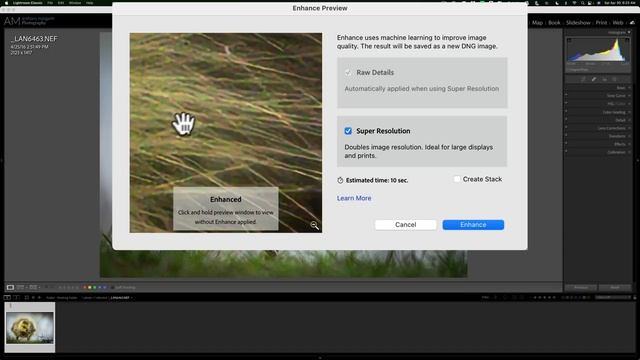Toggle the Detail panel on/off switch
The width and height of the screenshot is (640, 360).
pyautogui.click(x=566, y=120)
